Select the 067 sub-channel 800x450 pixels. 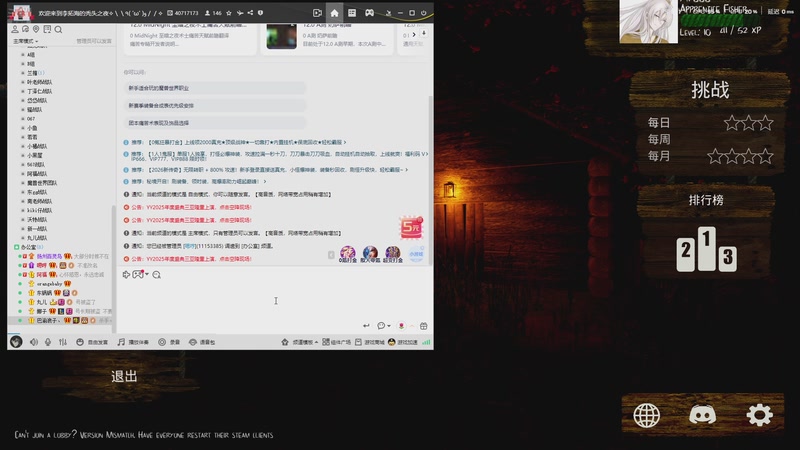click(x=31, y=119)
